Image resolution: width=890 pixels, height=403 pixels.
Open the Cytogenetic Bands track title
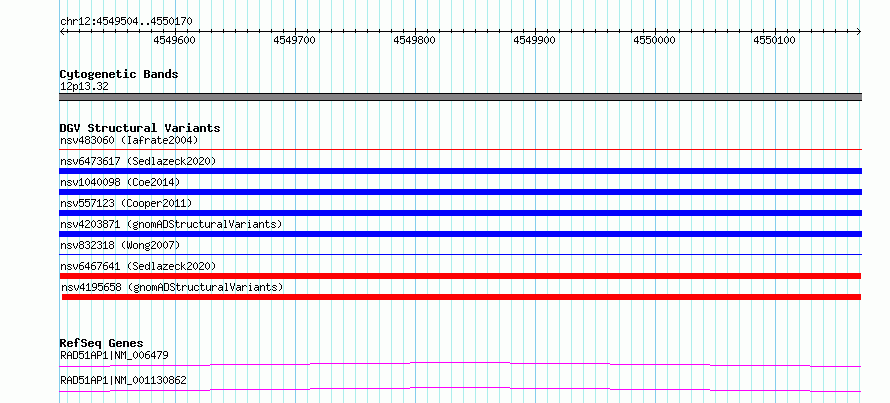click(119, 74)
